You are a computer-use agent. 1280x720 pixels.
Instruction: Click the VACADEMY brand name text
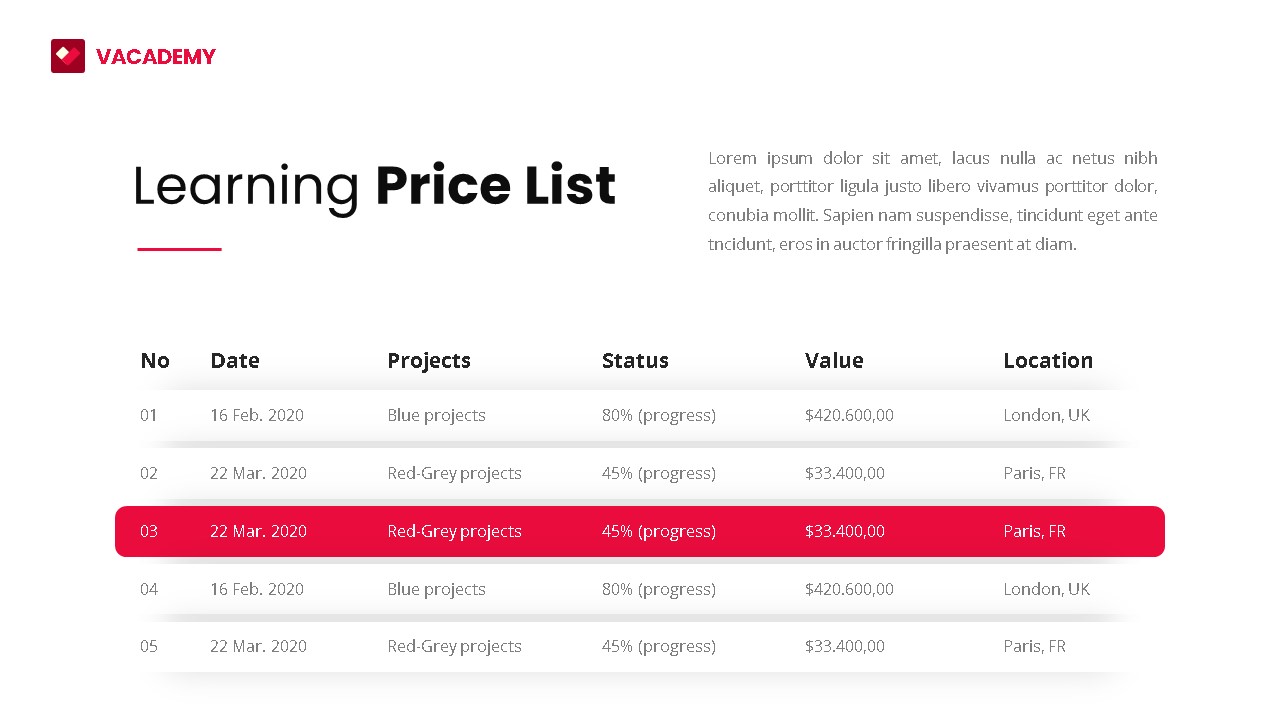(x=156, y=57)
